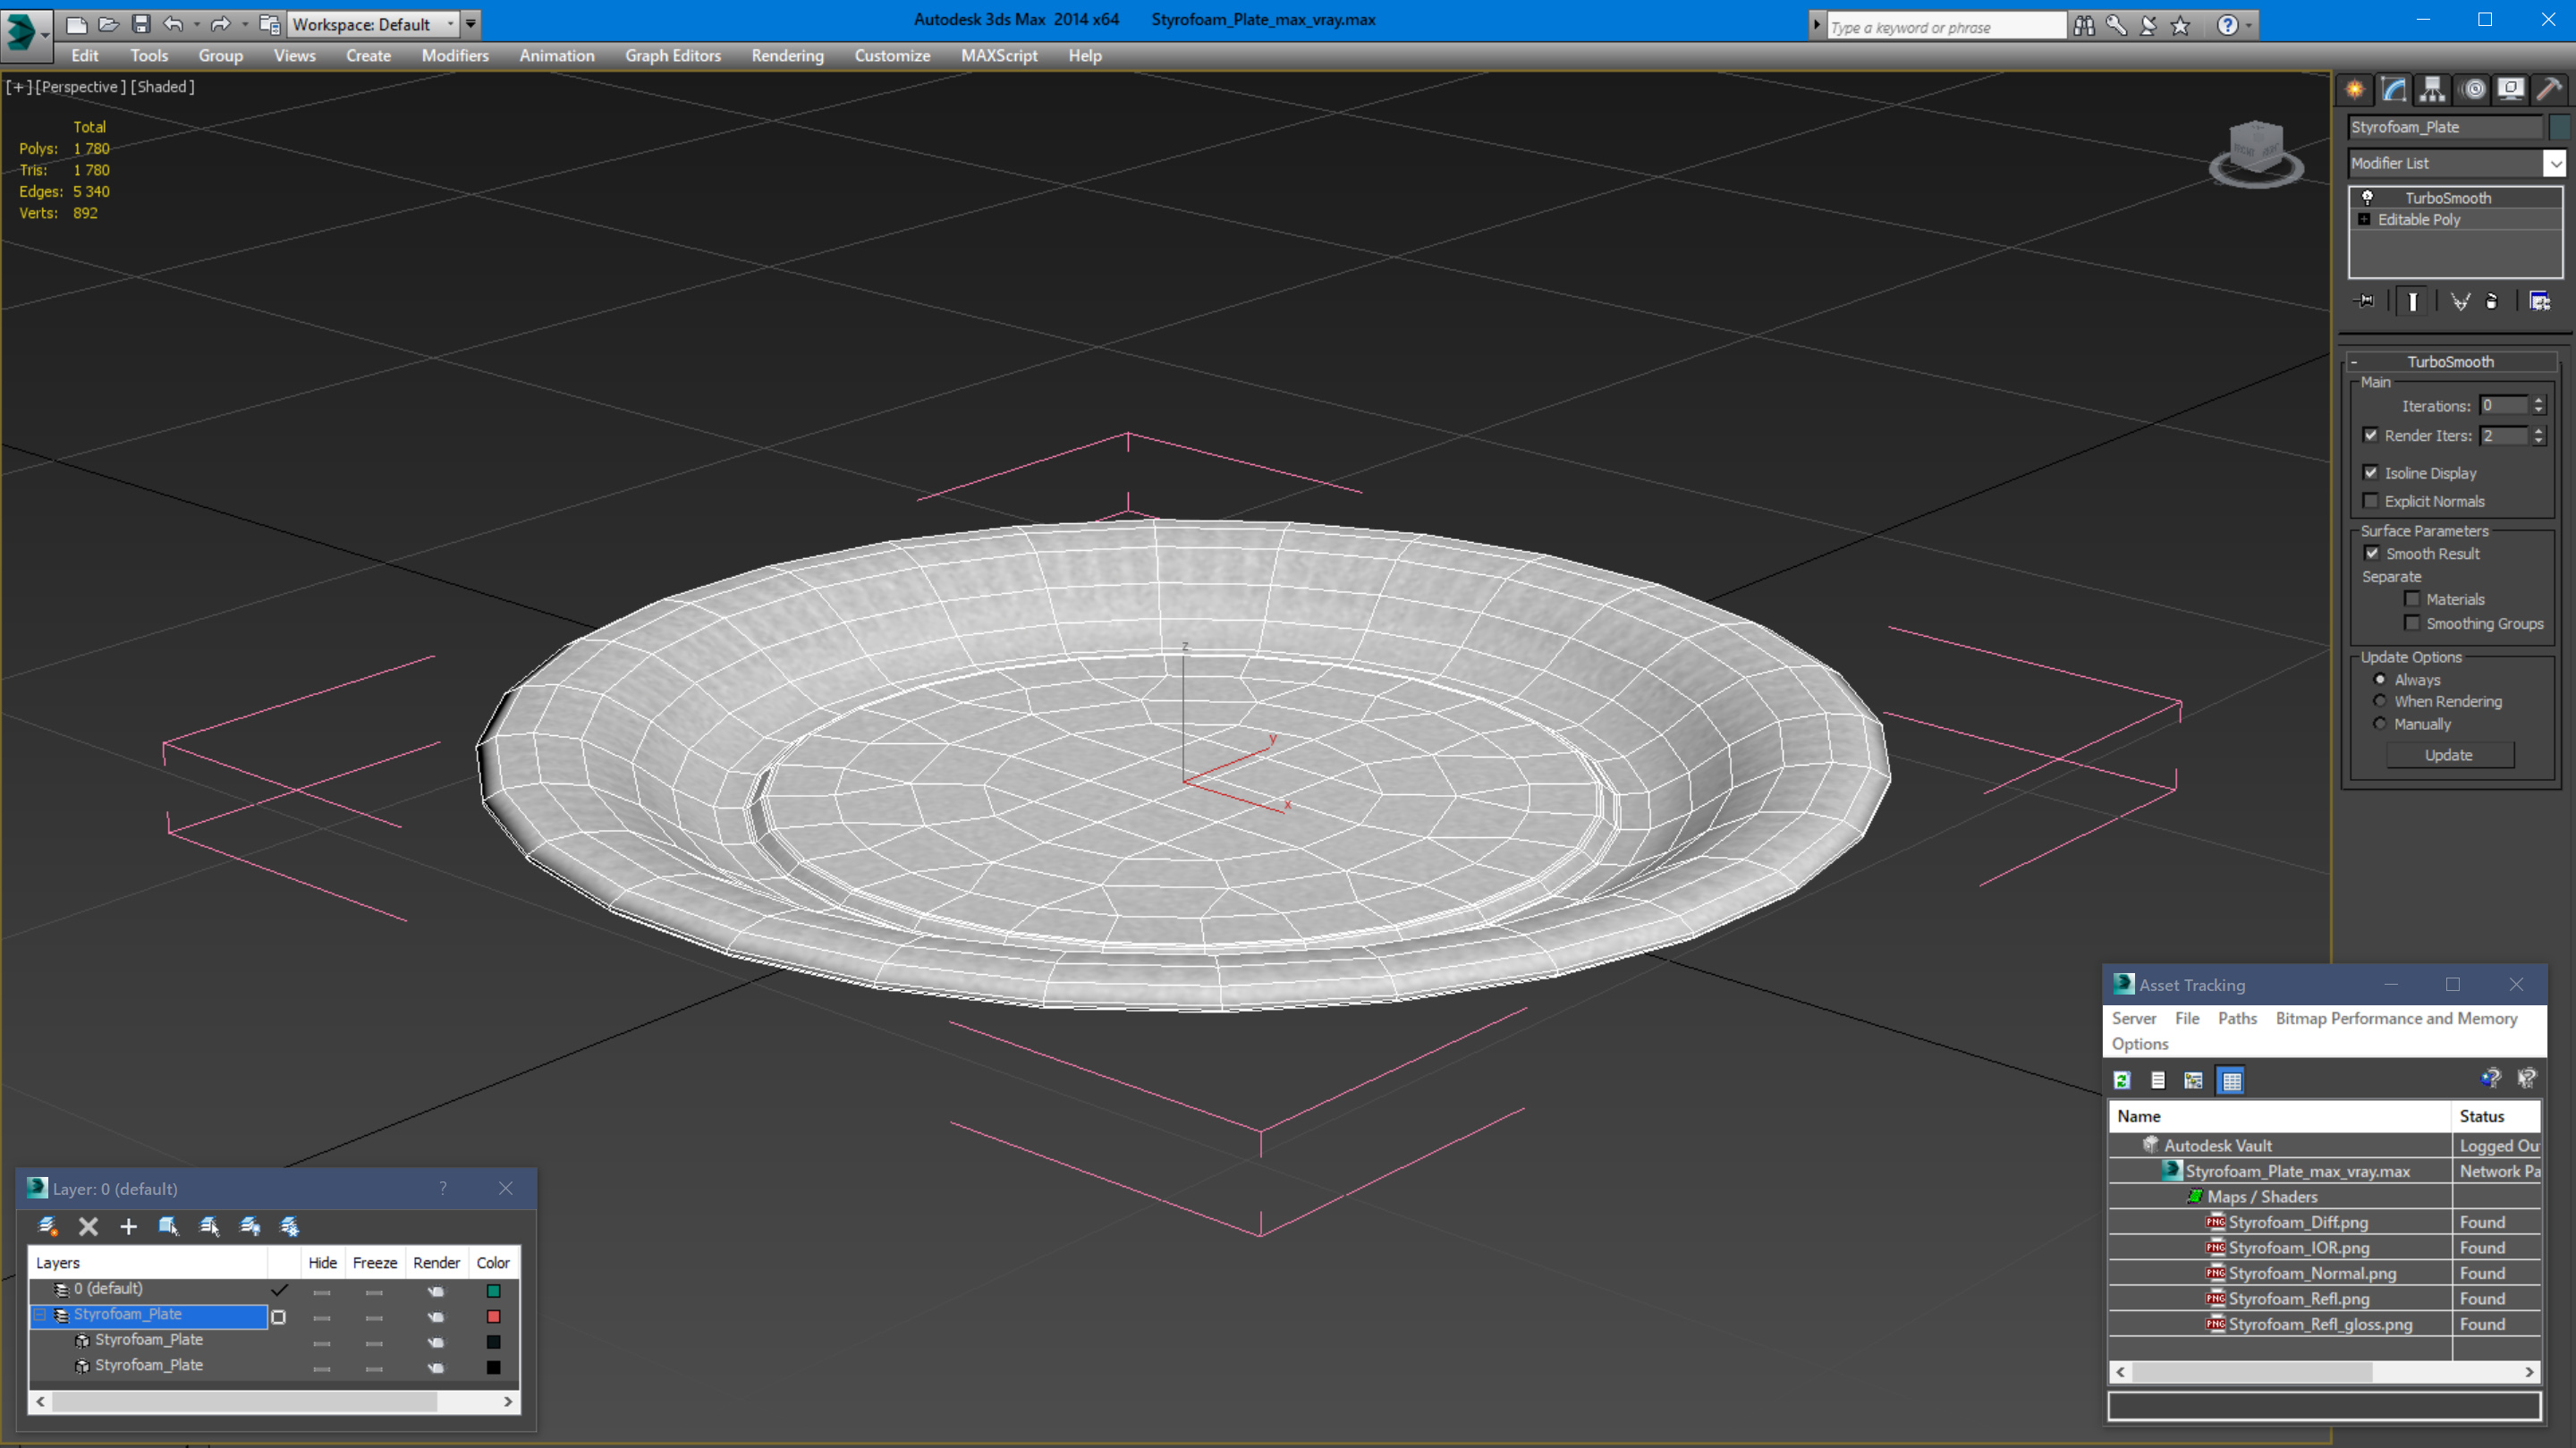This screenshot has width=2576, height=1448.
Task: Click the Help question mark icon in title bar
Action: pyautogui.click(x=2227, y=26)
